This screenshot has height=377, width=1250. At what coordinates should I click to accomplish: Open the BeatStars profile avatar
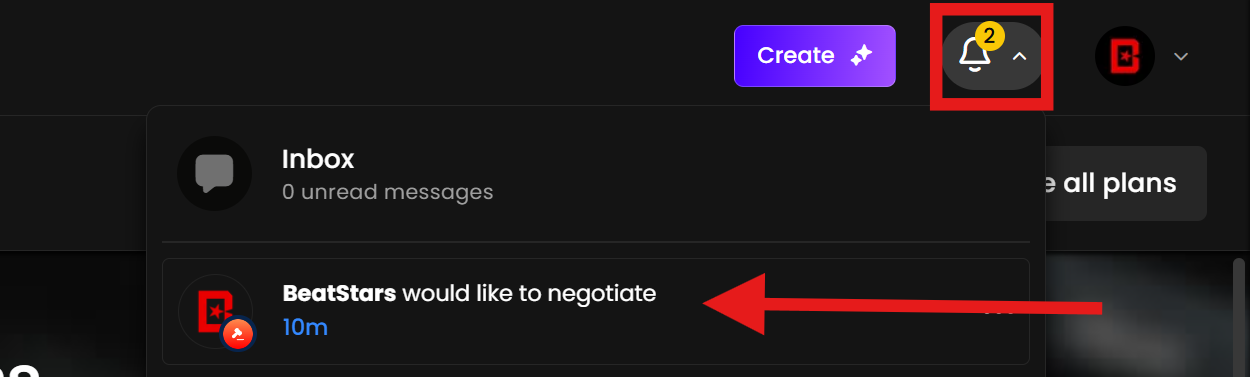(x=1125, y=56)
